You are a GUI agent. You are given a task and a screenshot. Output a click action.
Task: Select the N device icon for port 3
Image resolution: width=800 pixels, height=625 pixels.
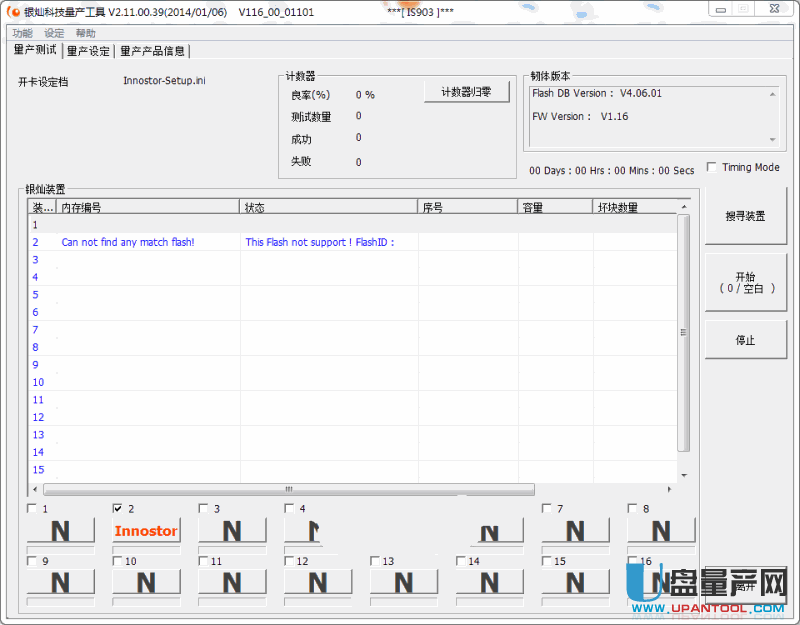232,531
